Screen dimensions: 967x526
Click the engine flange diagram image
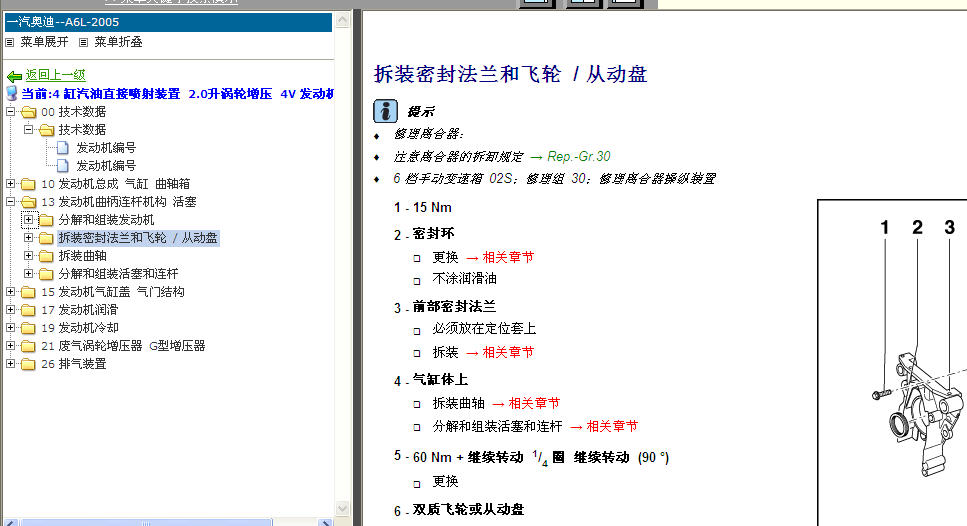coord(893,363)
